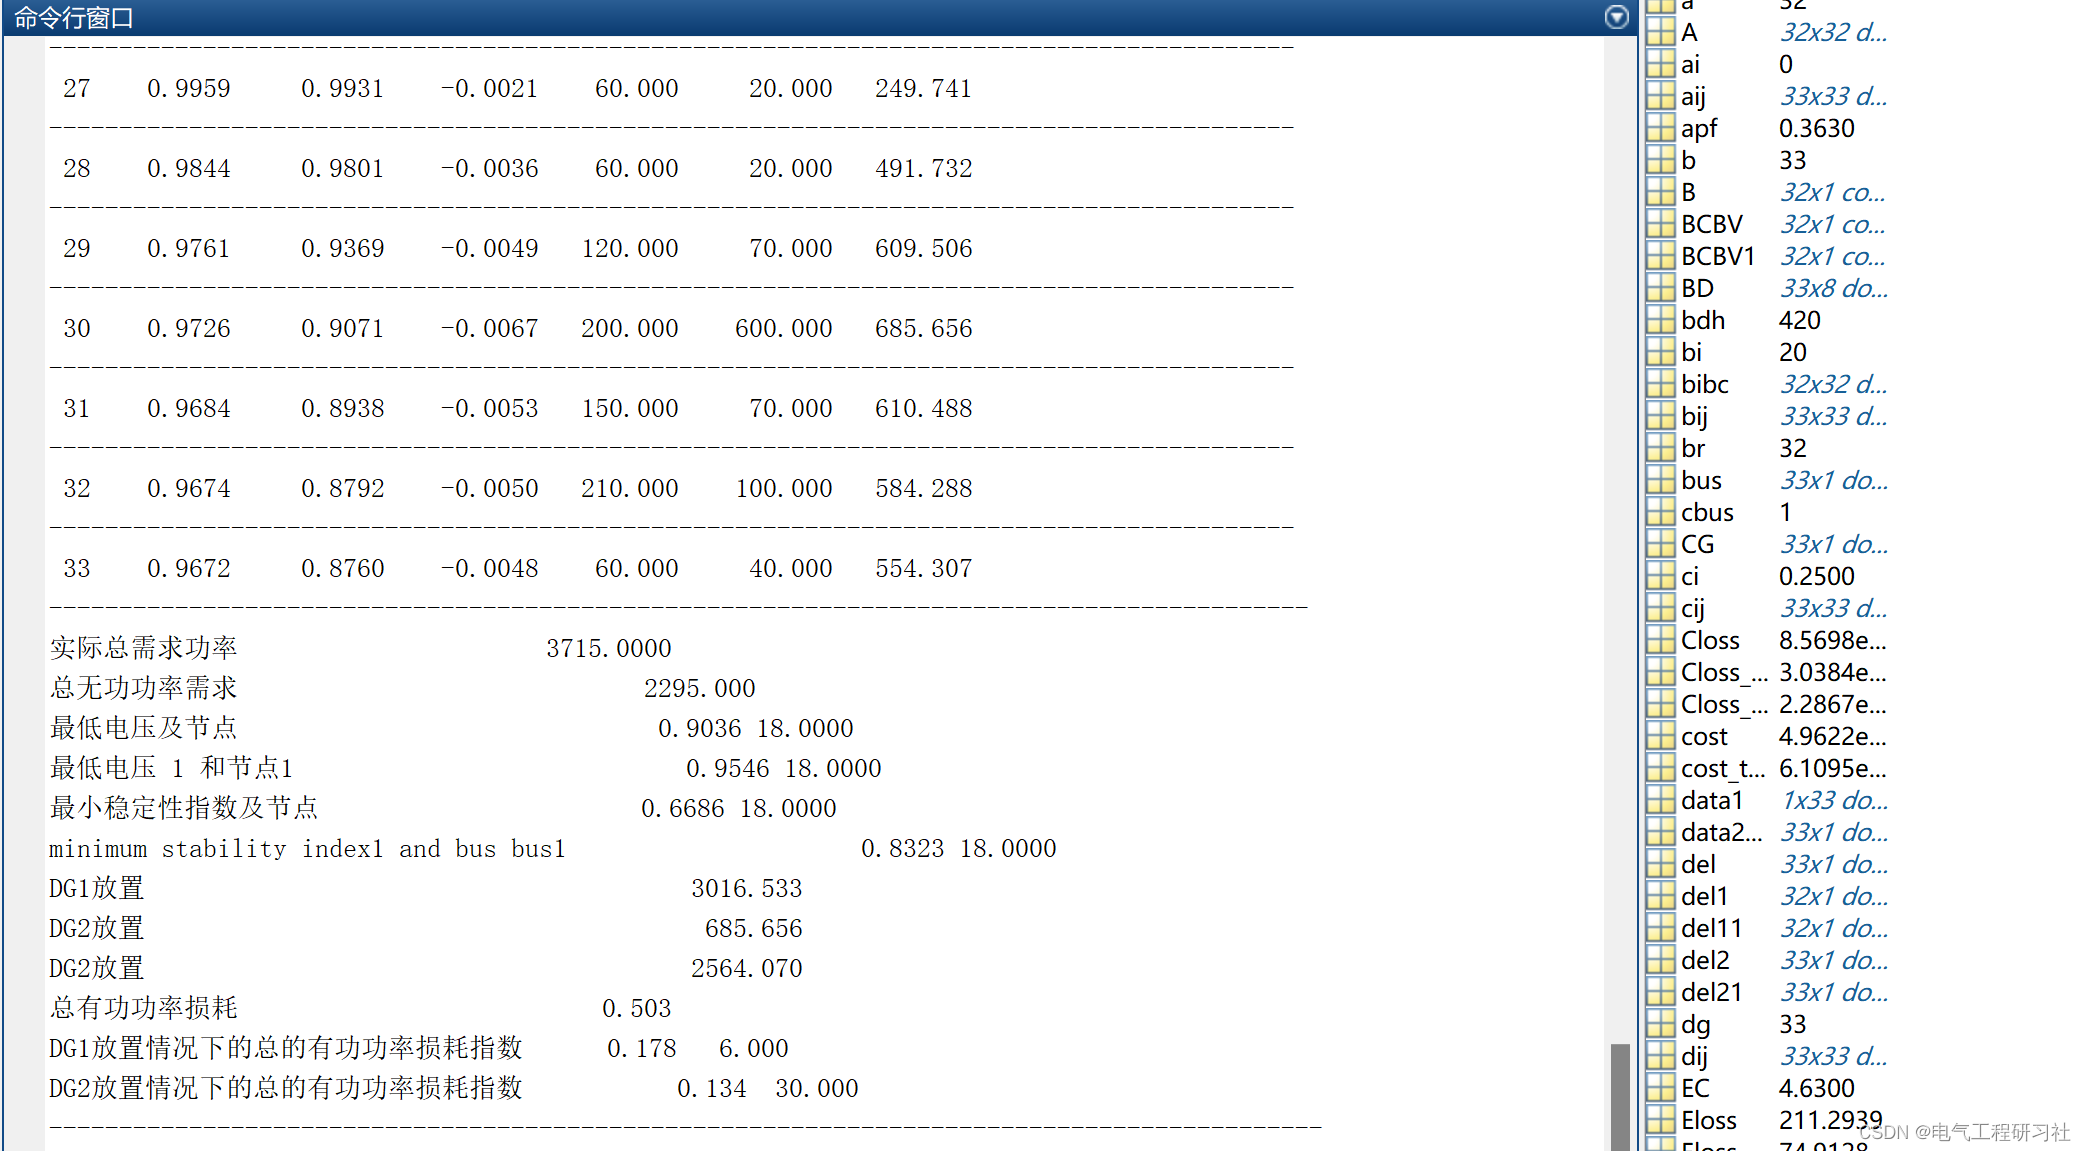Open the command window actions dropdown

click(1616, 17)
